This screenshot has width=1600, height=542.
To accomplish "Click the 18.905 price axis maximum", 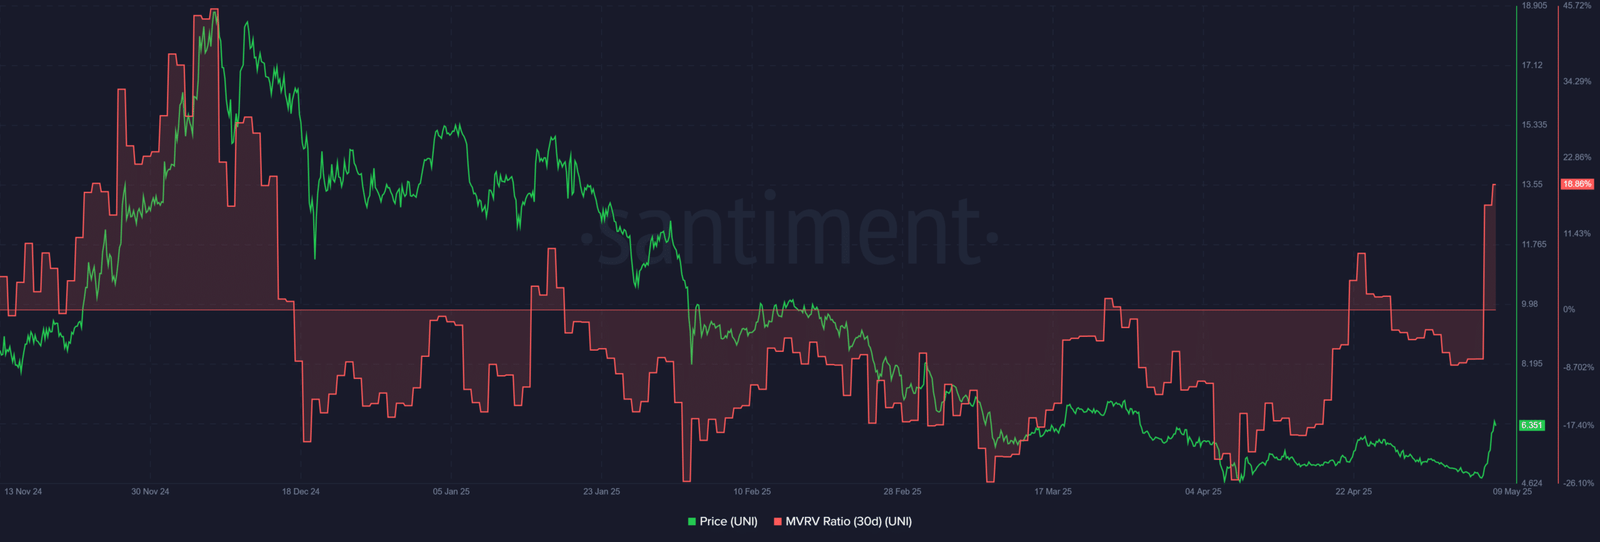I will [1533, 6].
